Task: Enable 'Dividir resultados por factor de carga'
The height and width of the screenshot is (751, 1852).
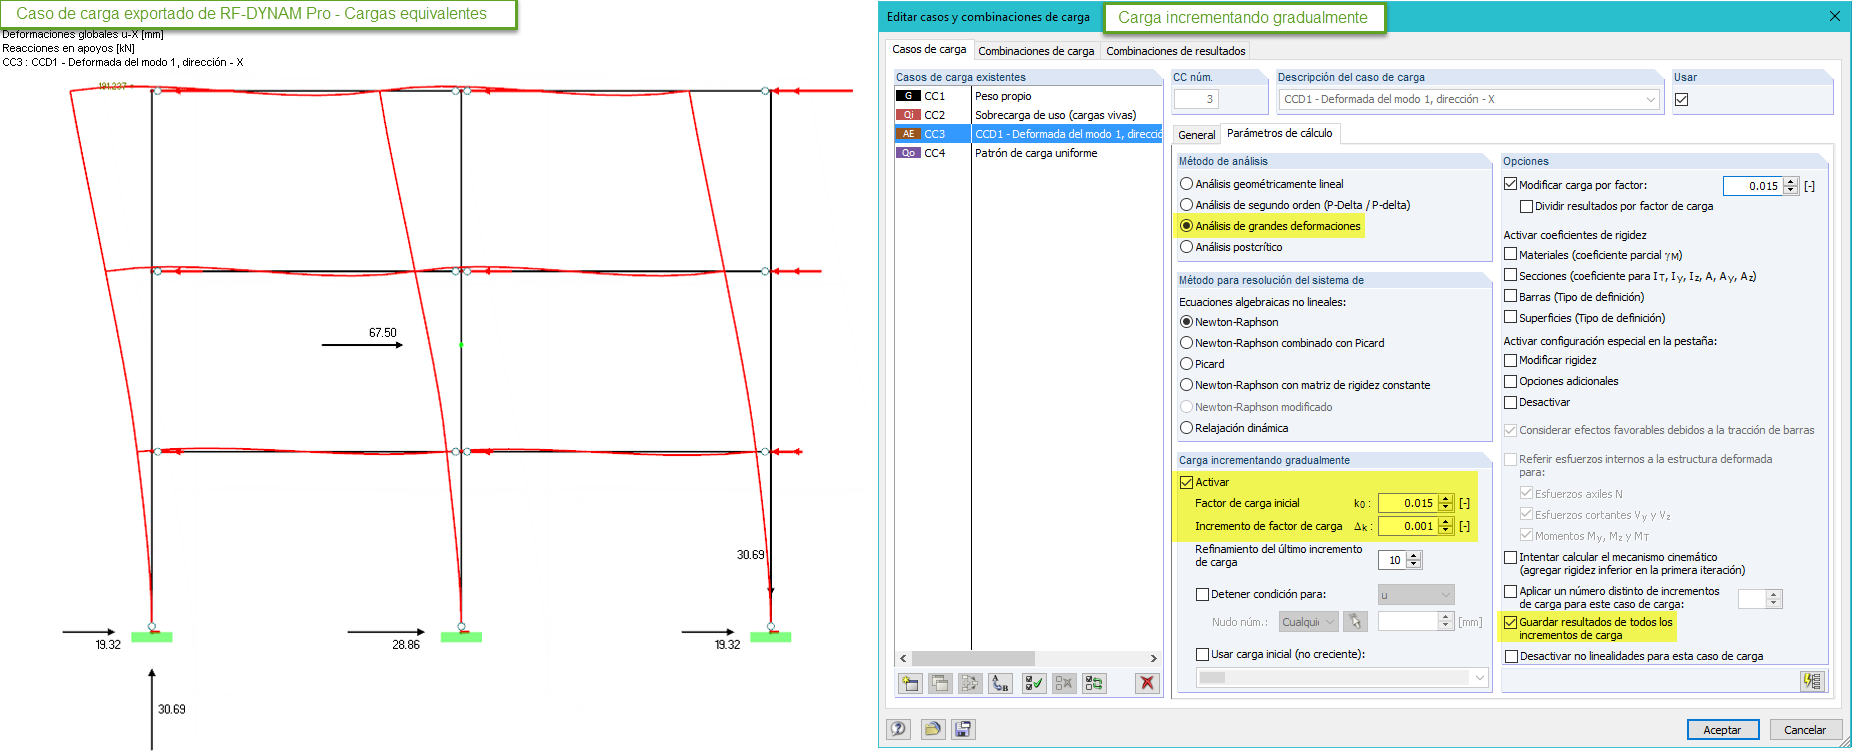Action: (x=1527, y=206)
